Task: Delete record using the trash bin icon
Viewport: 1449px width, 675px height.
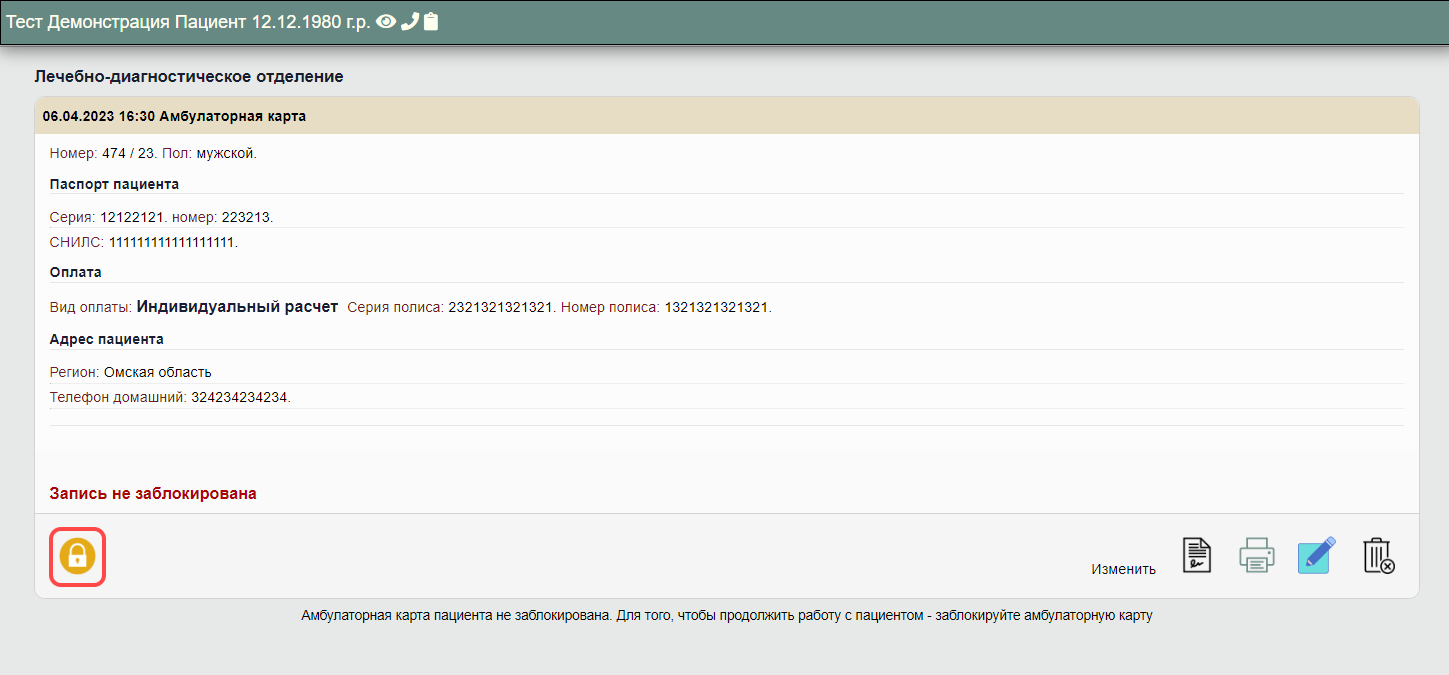Action: [x=1378, y=556]
